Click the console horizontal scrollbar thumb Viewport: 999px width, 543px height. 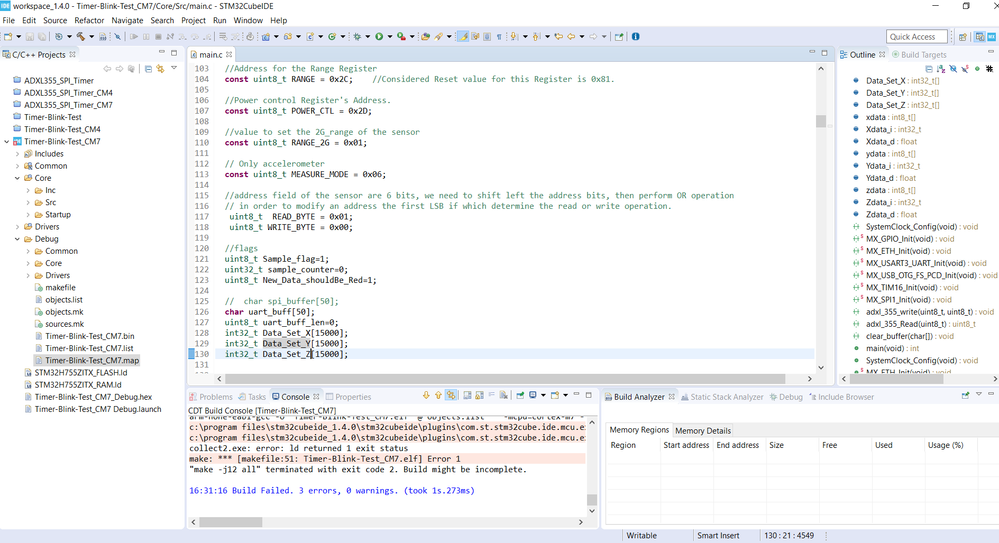pyautogui.click(x=231, y=522)
